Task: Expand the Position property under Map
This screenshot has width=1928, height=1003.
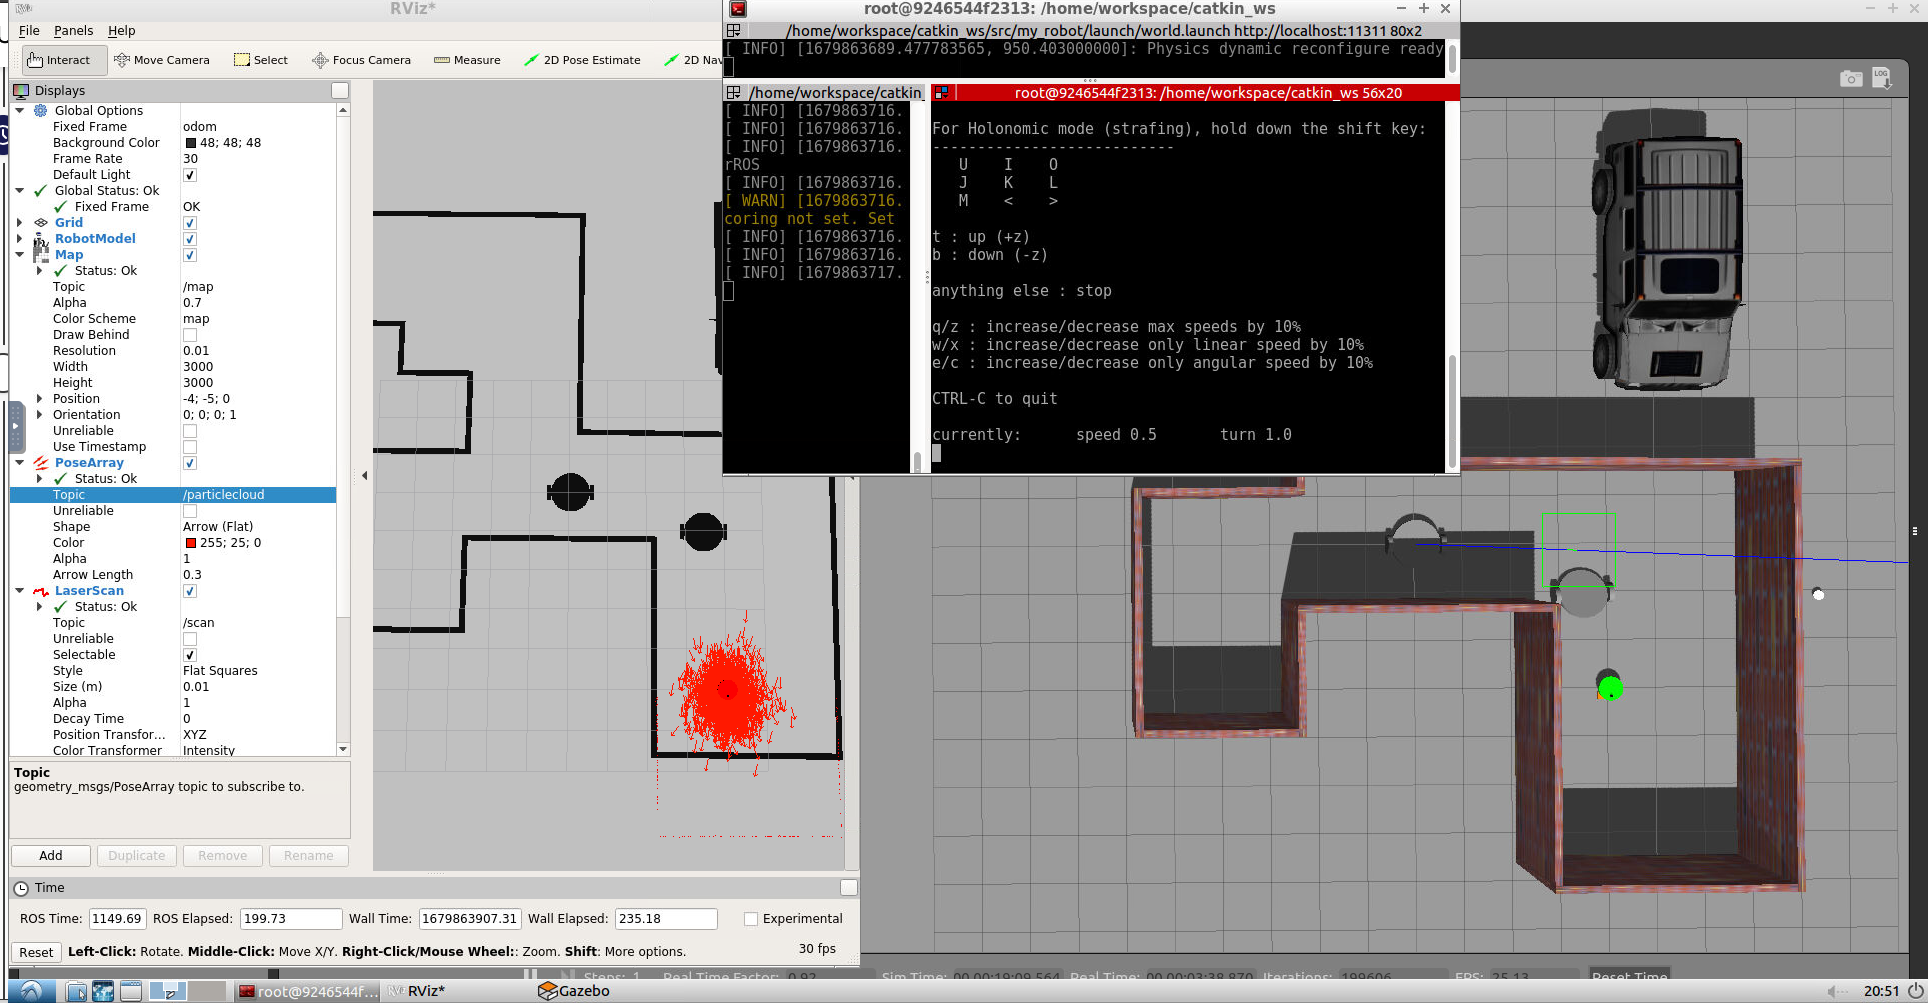Action: [40, 399]
